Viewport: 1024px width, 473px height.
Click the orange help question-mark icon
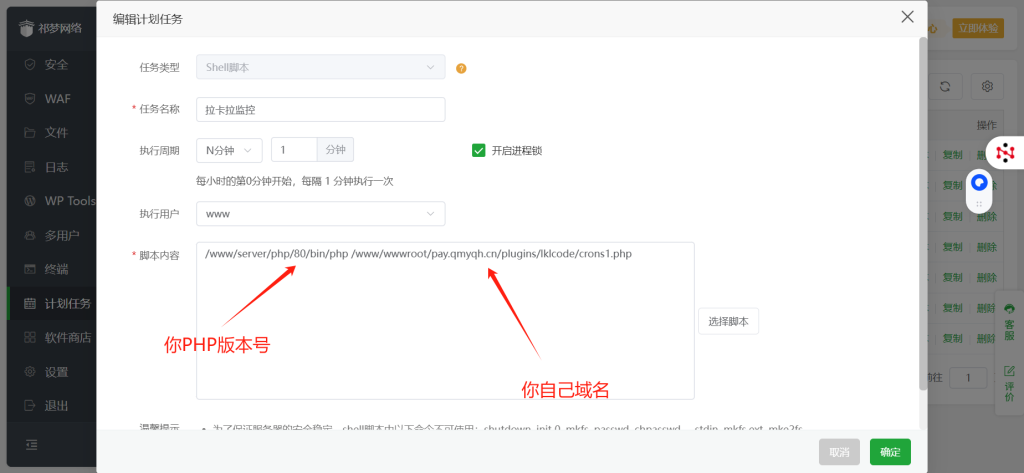click(x=461, y=68)
